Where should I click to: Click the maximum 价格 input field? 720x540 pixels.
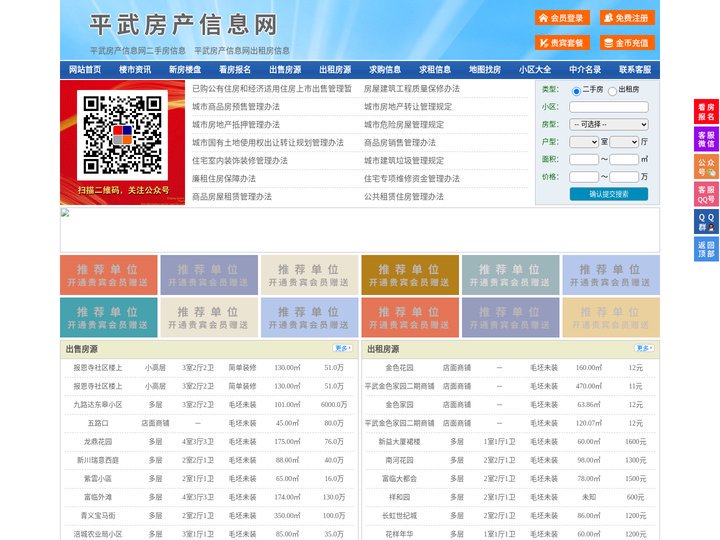tap(624, 177)
